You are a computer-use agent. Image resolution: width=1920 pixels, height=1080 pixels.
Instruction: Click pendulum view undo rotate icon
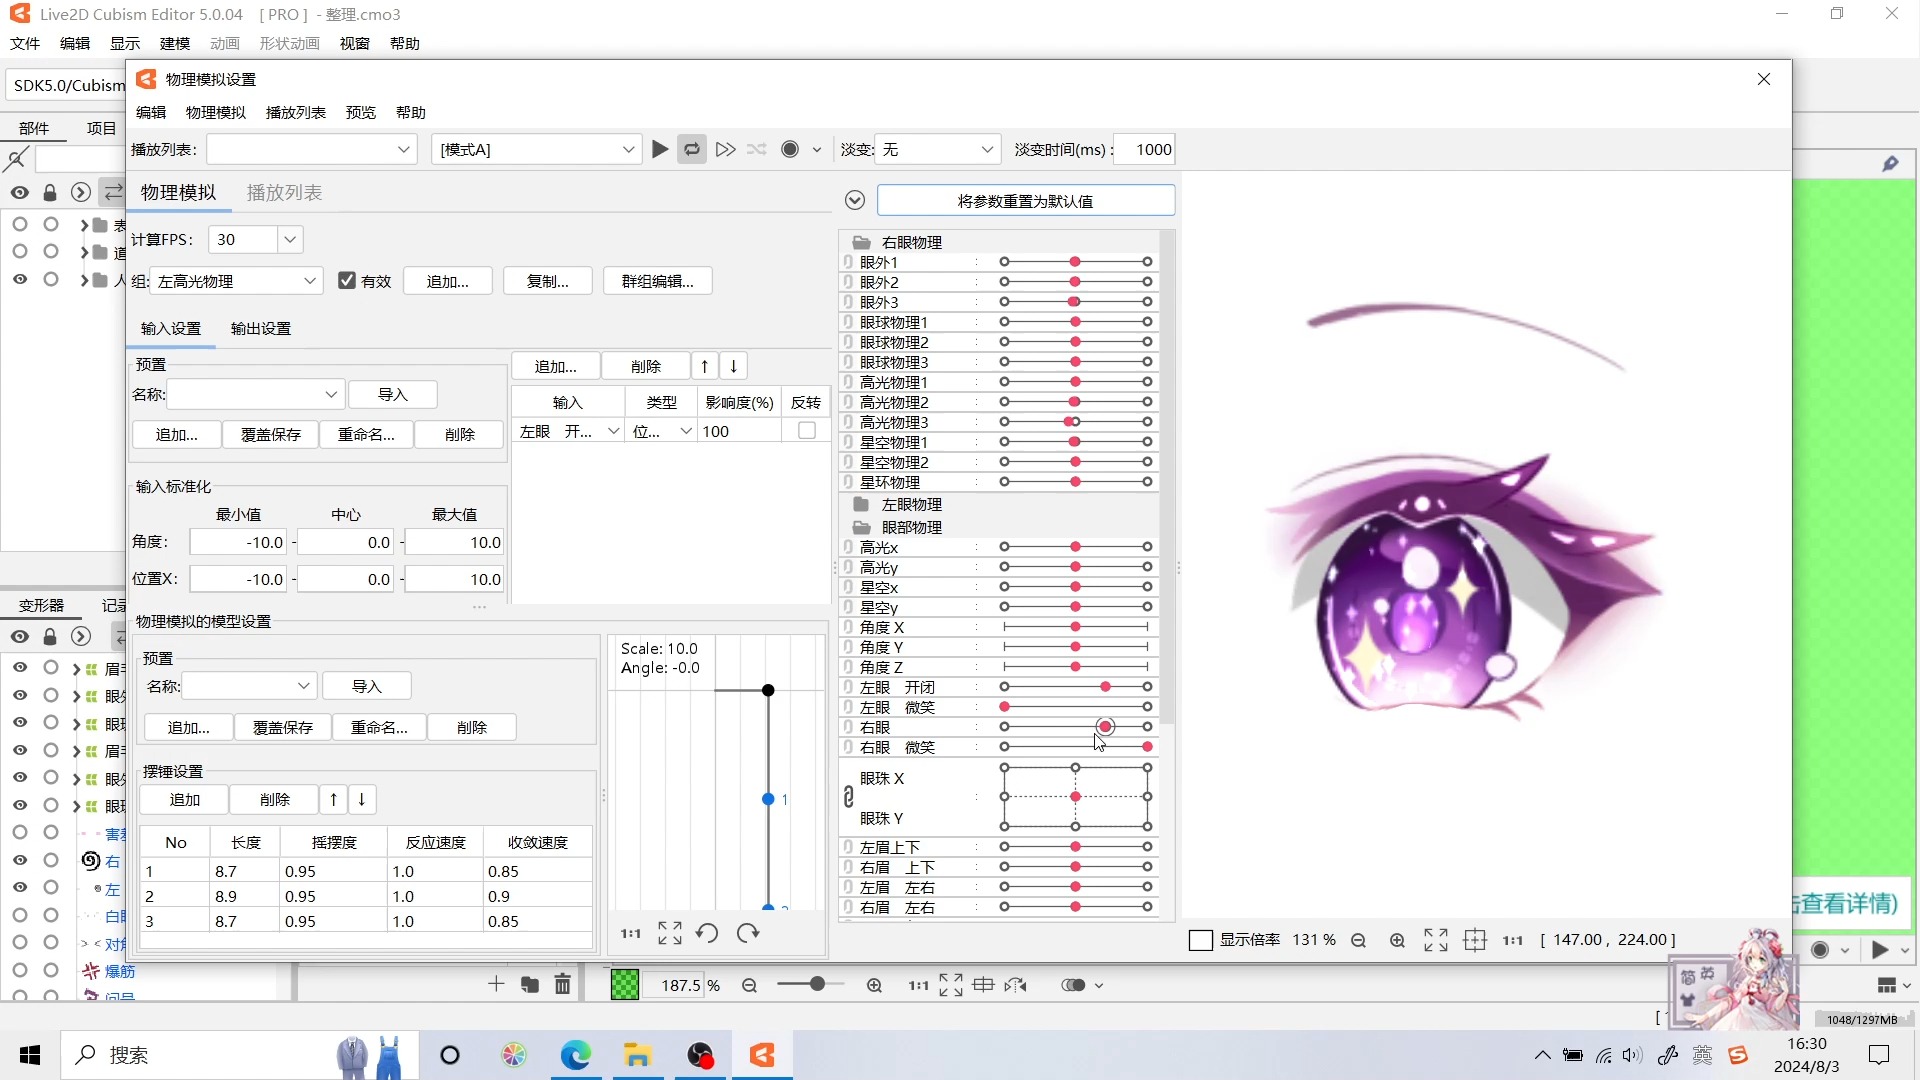pos(707,933)
